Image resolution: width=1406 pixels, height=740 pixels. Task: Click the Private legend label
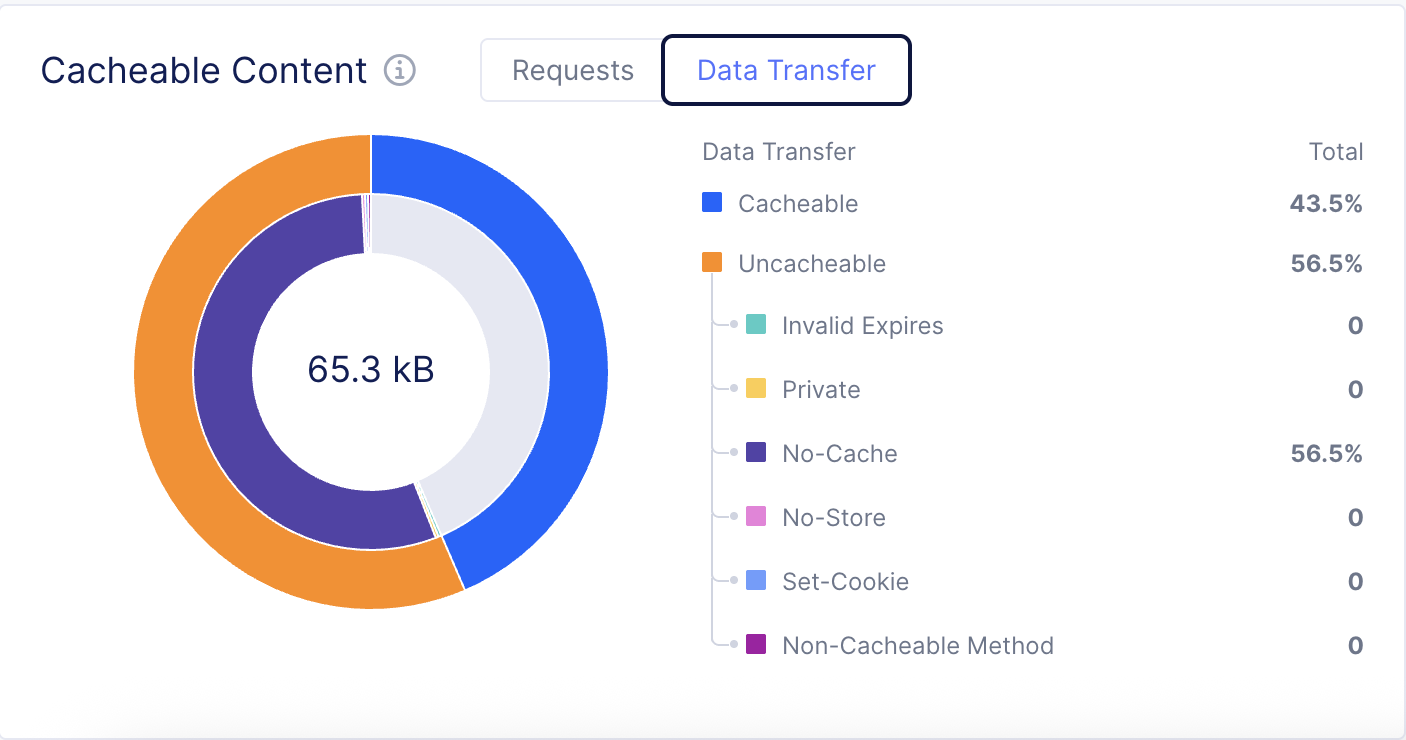click(x=820, y=389)
